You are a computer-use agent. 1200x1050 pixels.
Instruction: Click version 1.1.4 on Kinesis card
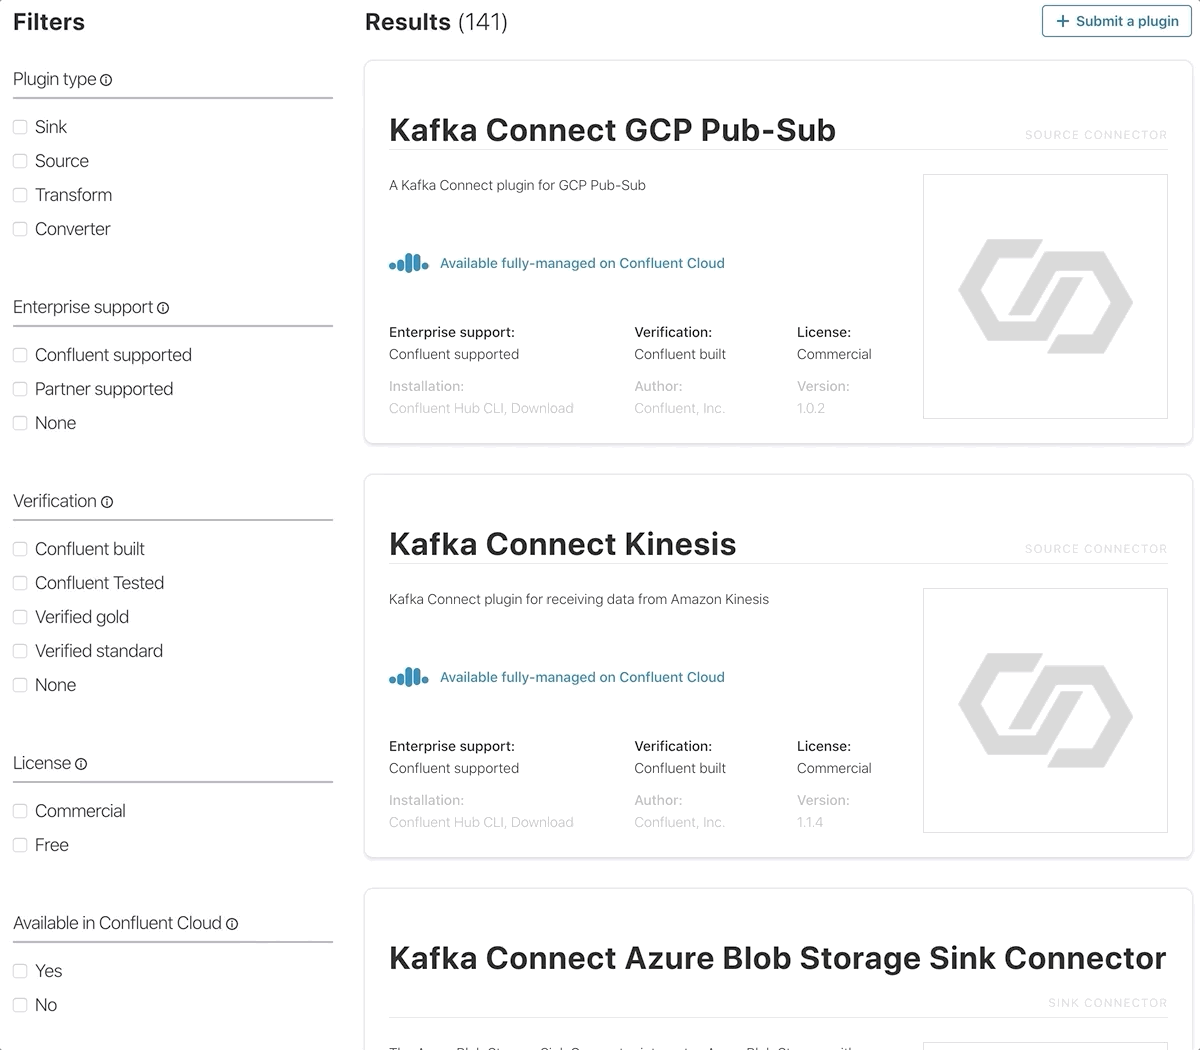(810, 822)
